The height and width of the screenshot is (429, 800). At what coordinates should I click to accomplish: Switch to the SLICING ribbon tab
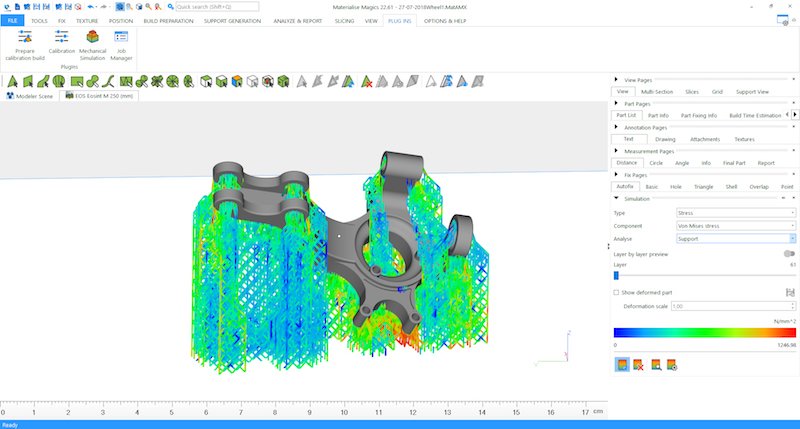pos(344,21)
